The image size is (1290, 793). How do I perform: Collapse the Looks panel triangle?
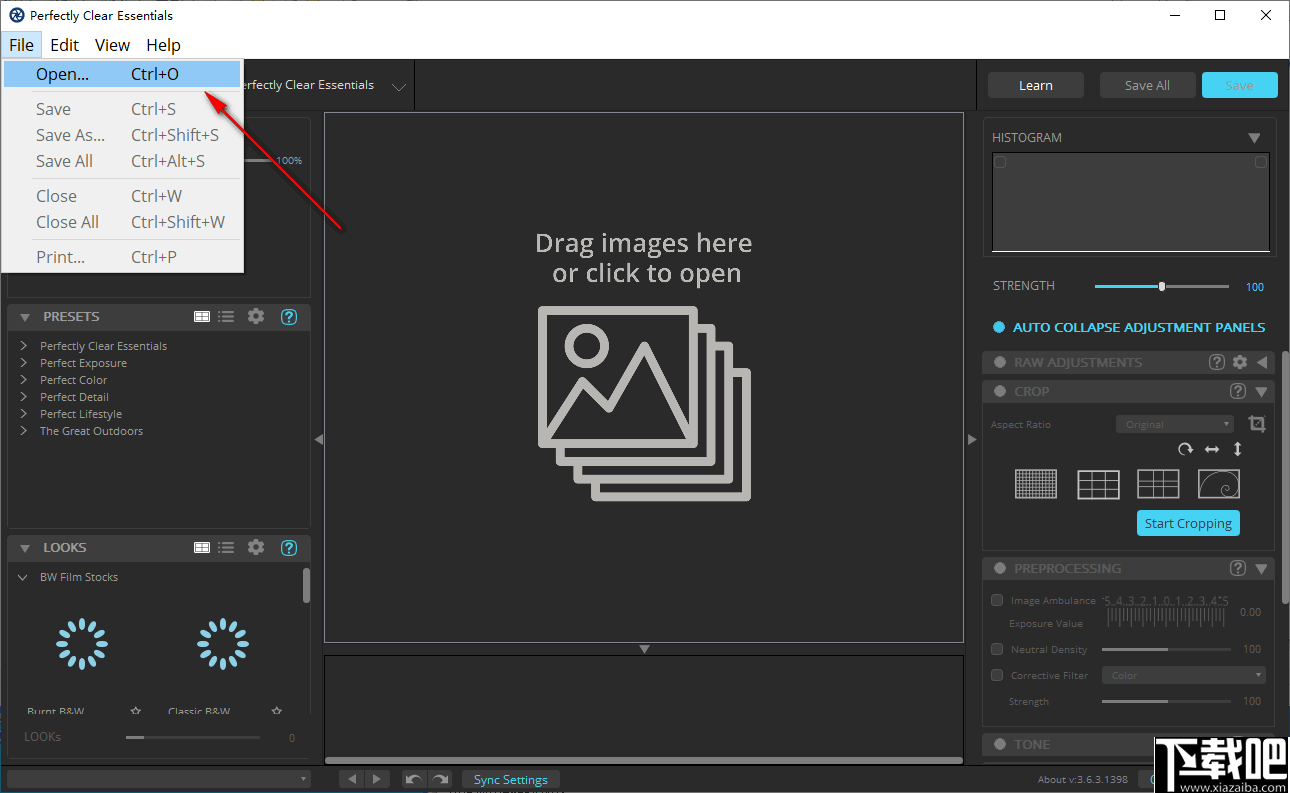25,548
